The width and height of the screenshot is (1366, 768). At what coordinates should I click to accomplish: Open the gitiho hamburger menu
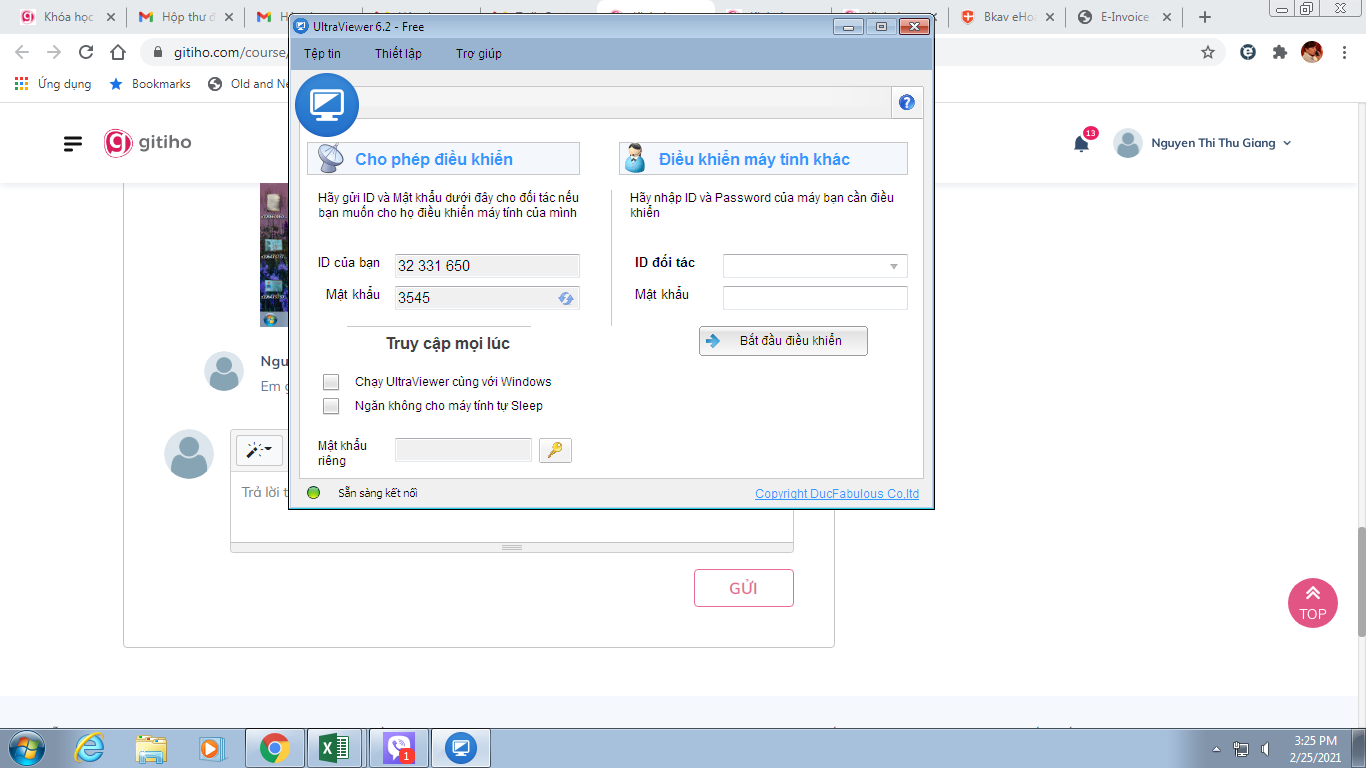tap(73, 144)
